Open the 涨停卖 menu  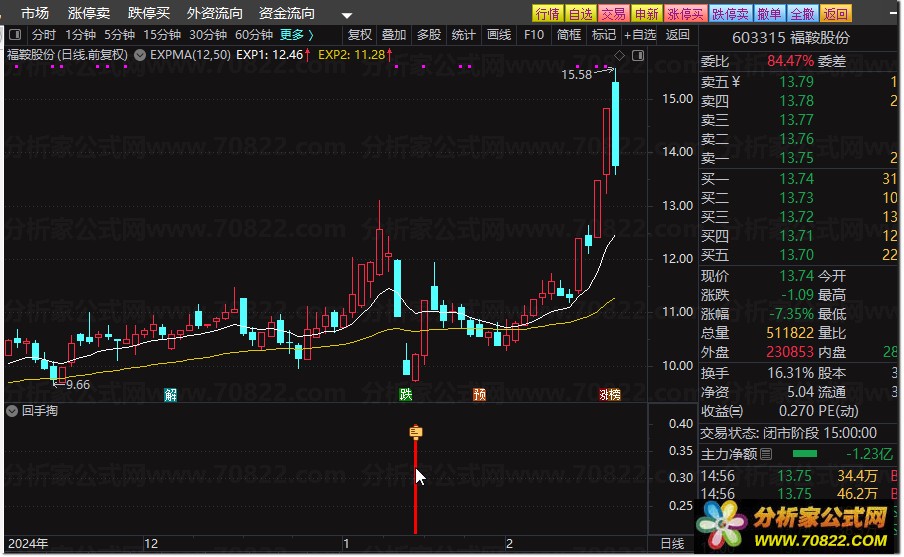pos(89,13)
